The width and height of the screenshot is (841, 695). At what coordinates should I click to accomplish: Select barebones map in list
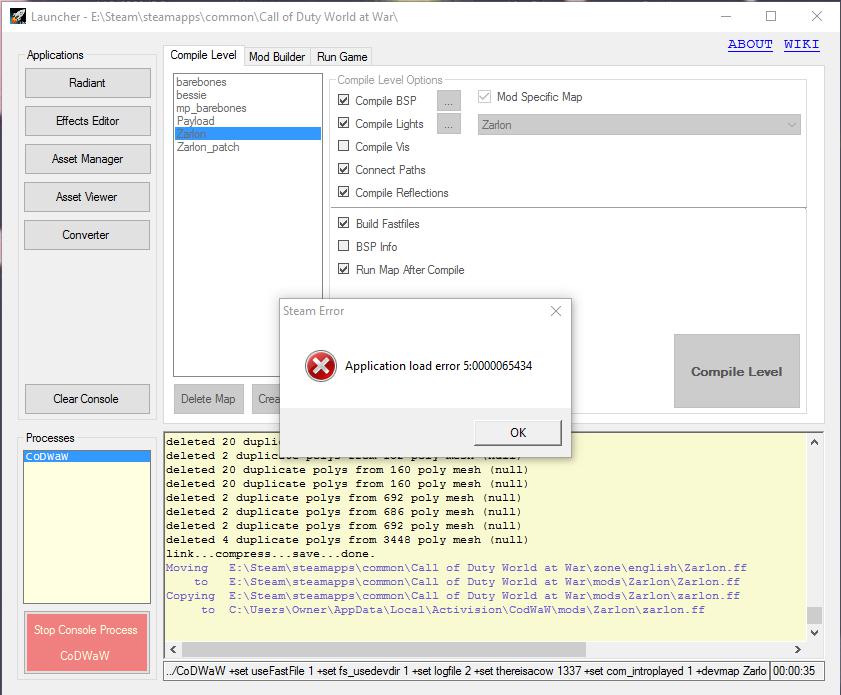coord(247,82)
